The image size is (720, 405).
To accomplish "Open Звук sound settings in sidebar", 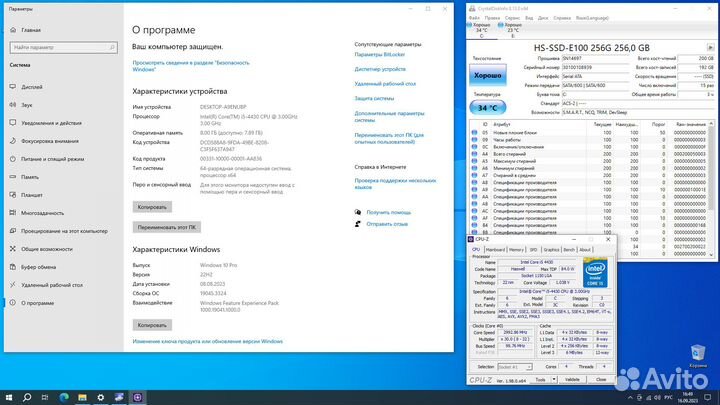I will coord(27,105).
